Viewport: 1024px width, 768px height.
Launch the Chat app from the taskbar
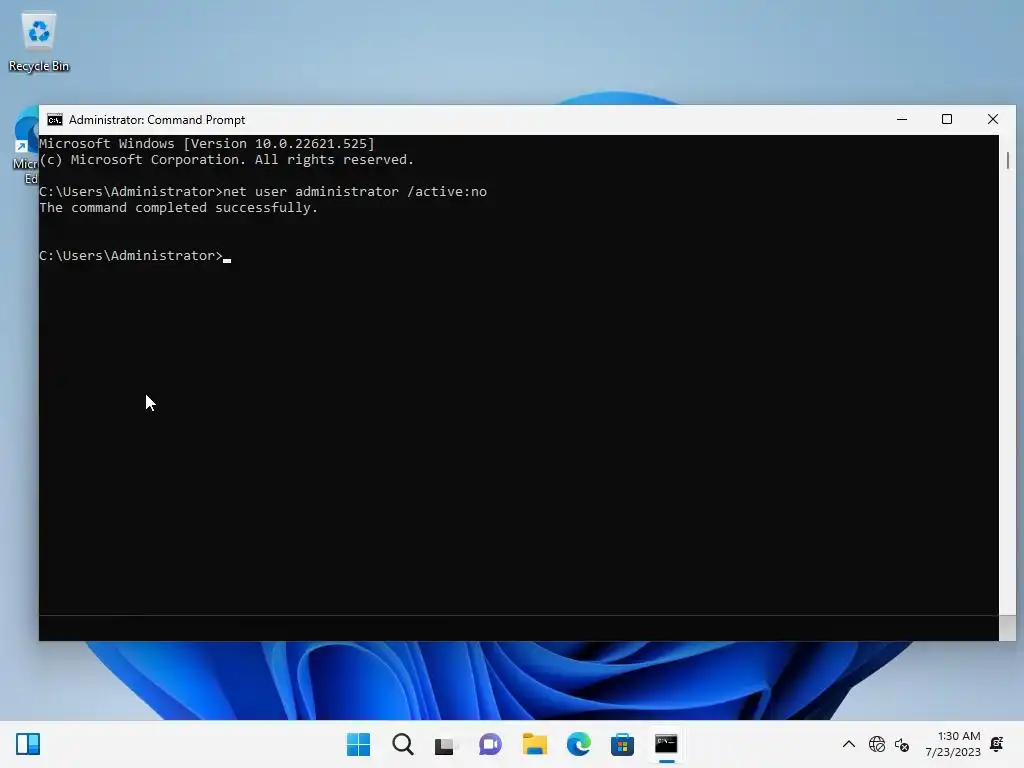[x=490, y=744]
